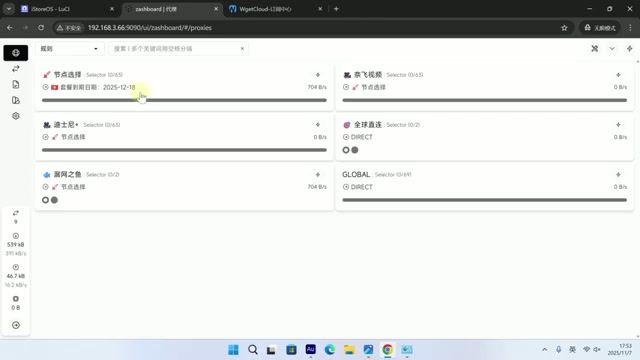
Task: Open Chrome from taskbar
Action: tap(387, 350)
